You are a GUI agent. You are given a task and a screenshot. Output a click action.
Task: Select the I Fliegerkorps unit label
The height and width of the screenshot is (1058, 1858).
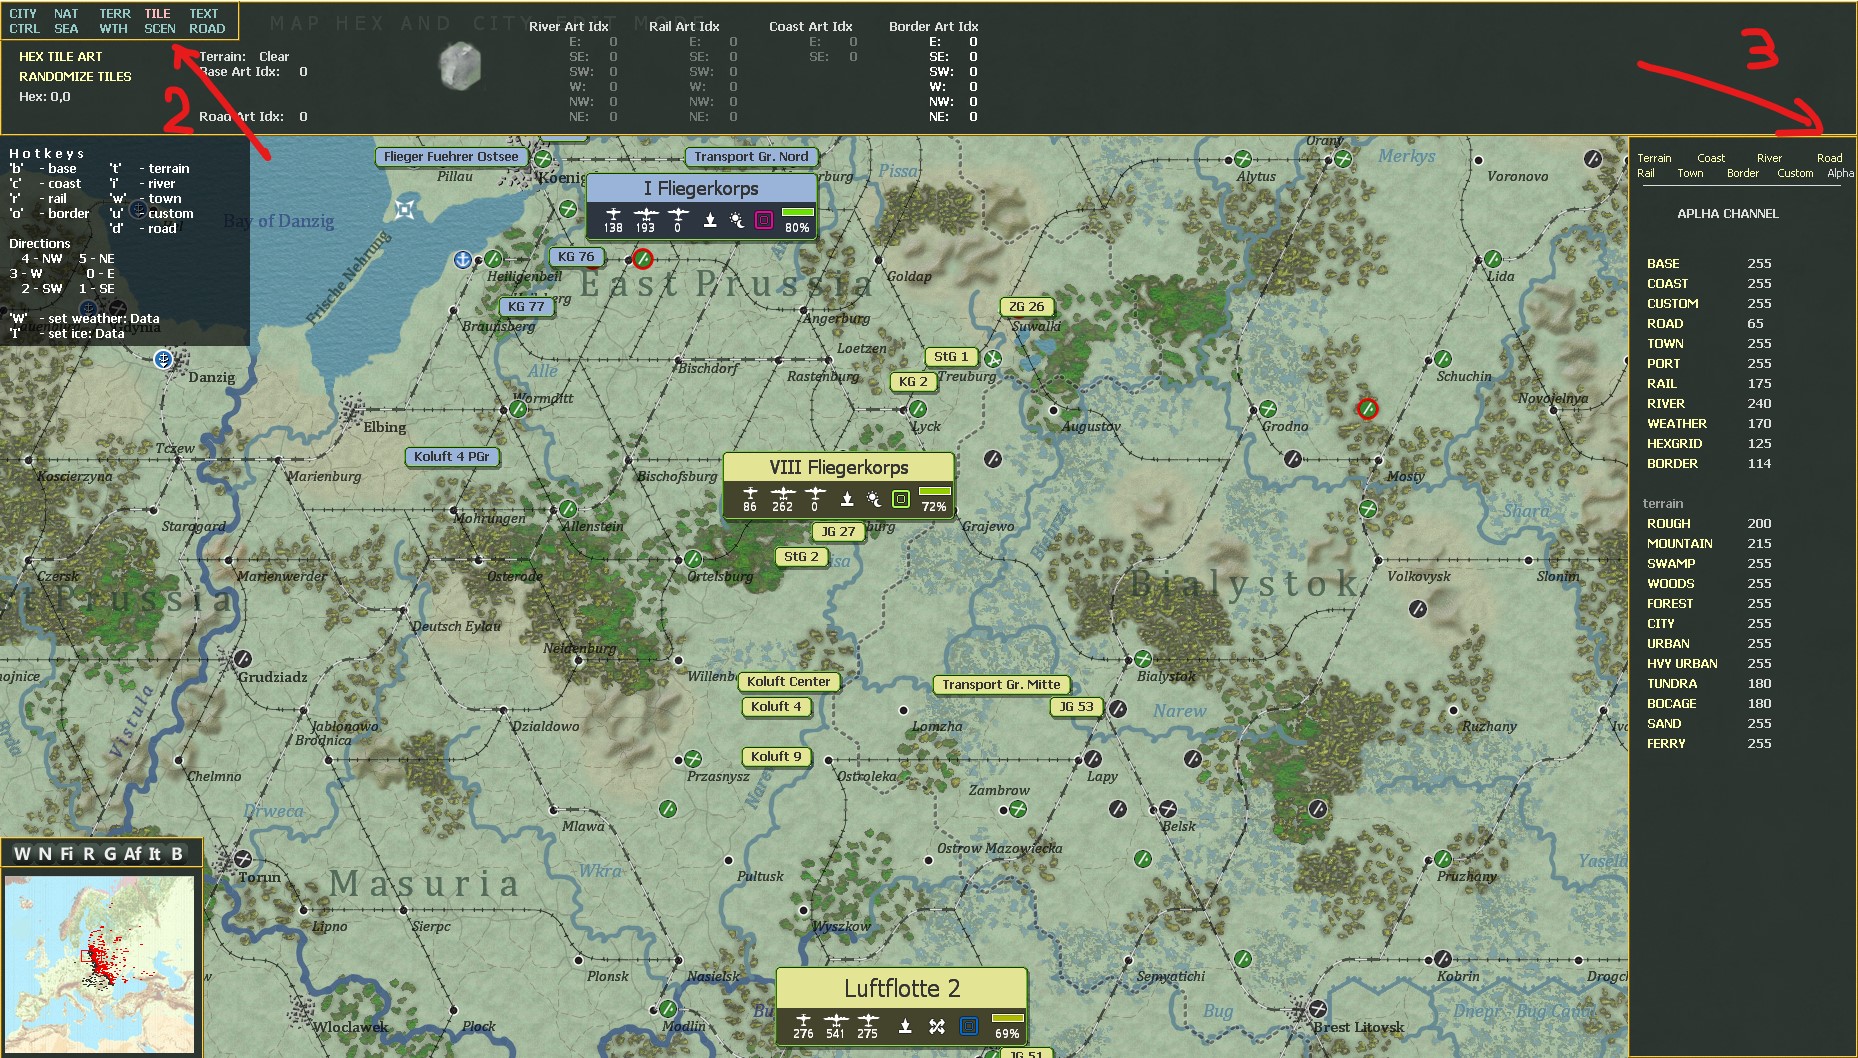click(x=701, y=189)
